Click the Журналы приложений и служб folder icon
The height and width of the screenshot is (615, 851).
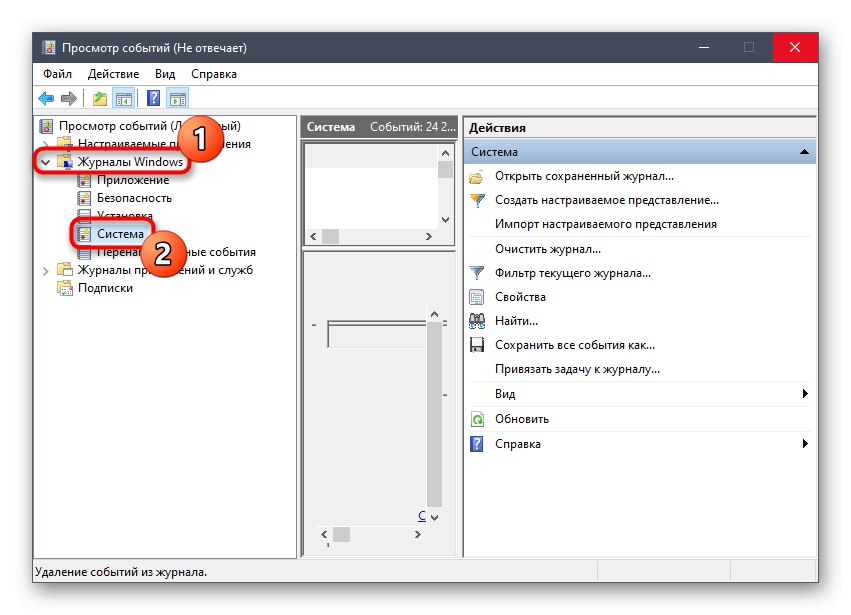coord(65,270)
